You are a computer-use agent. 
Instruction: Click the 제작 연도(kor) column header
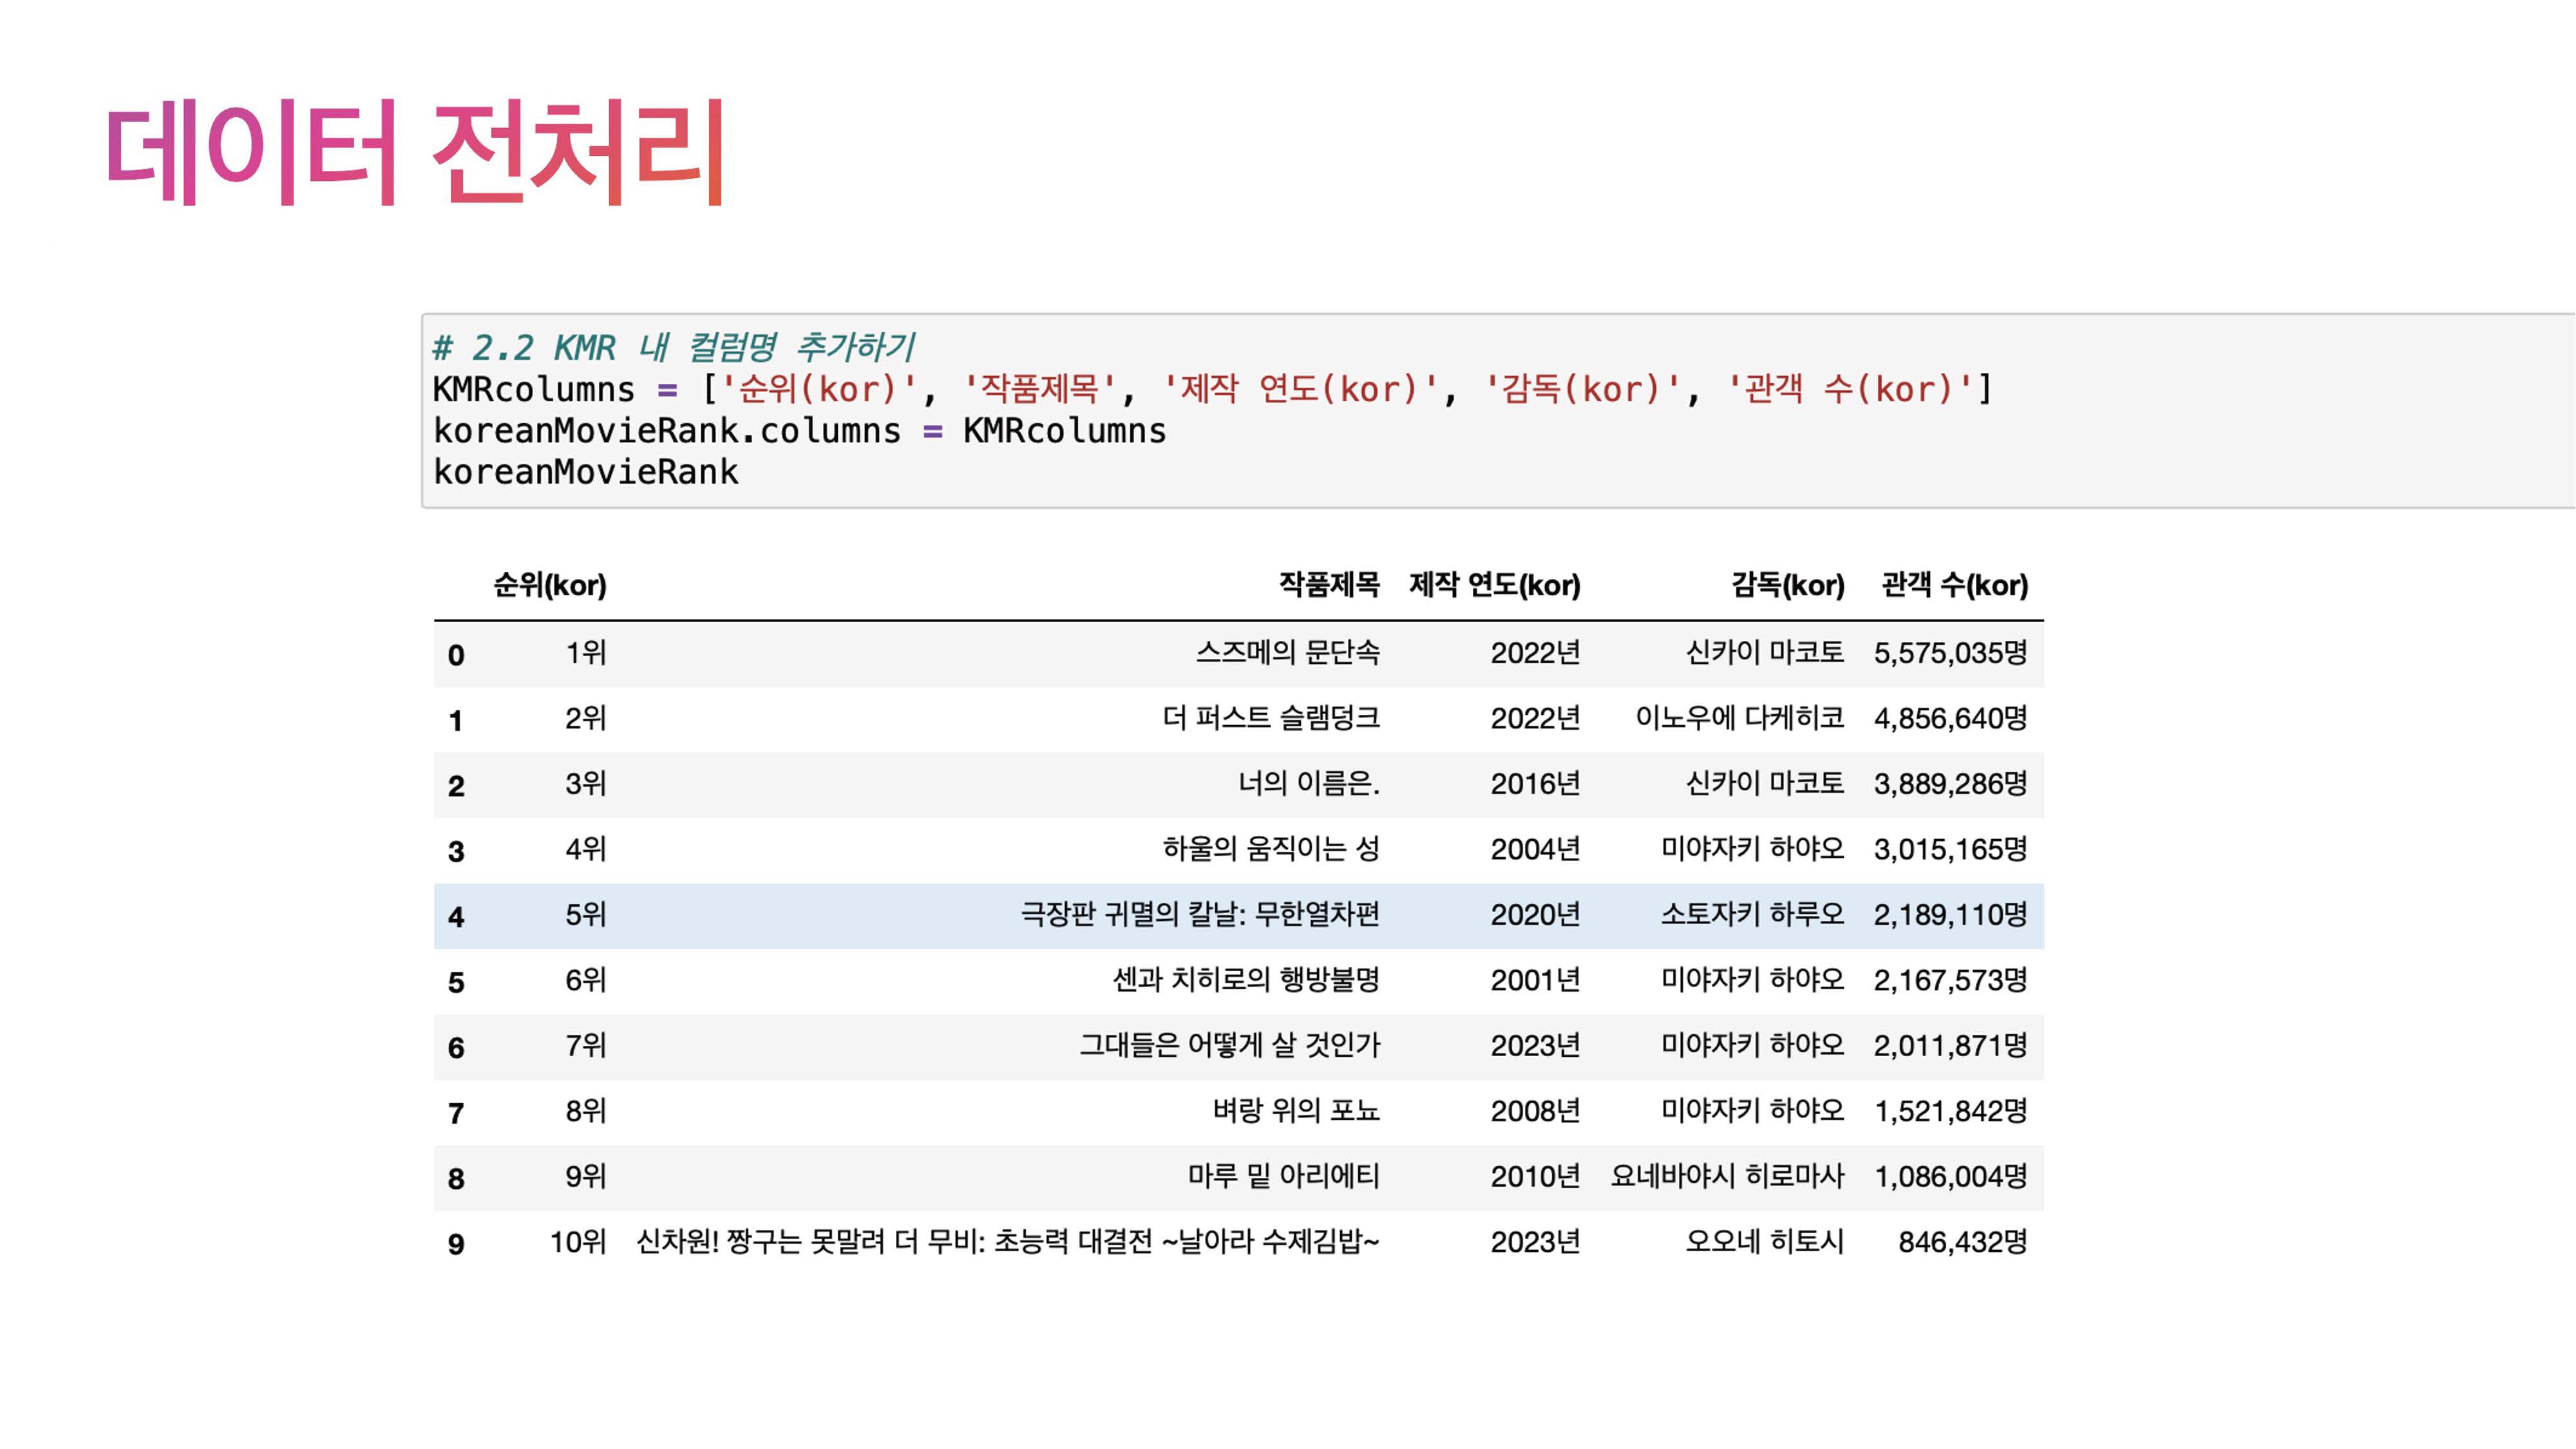click(1494, 585)
